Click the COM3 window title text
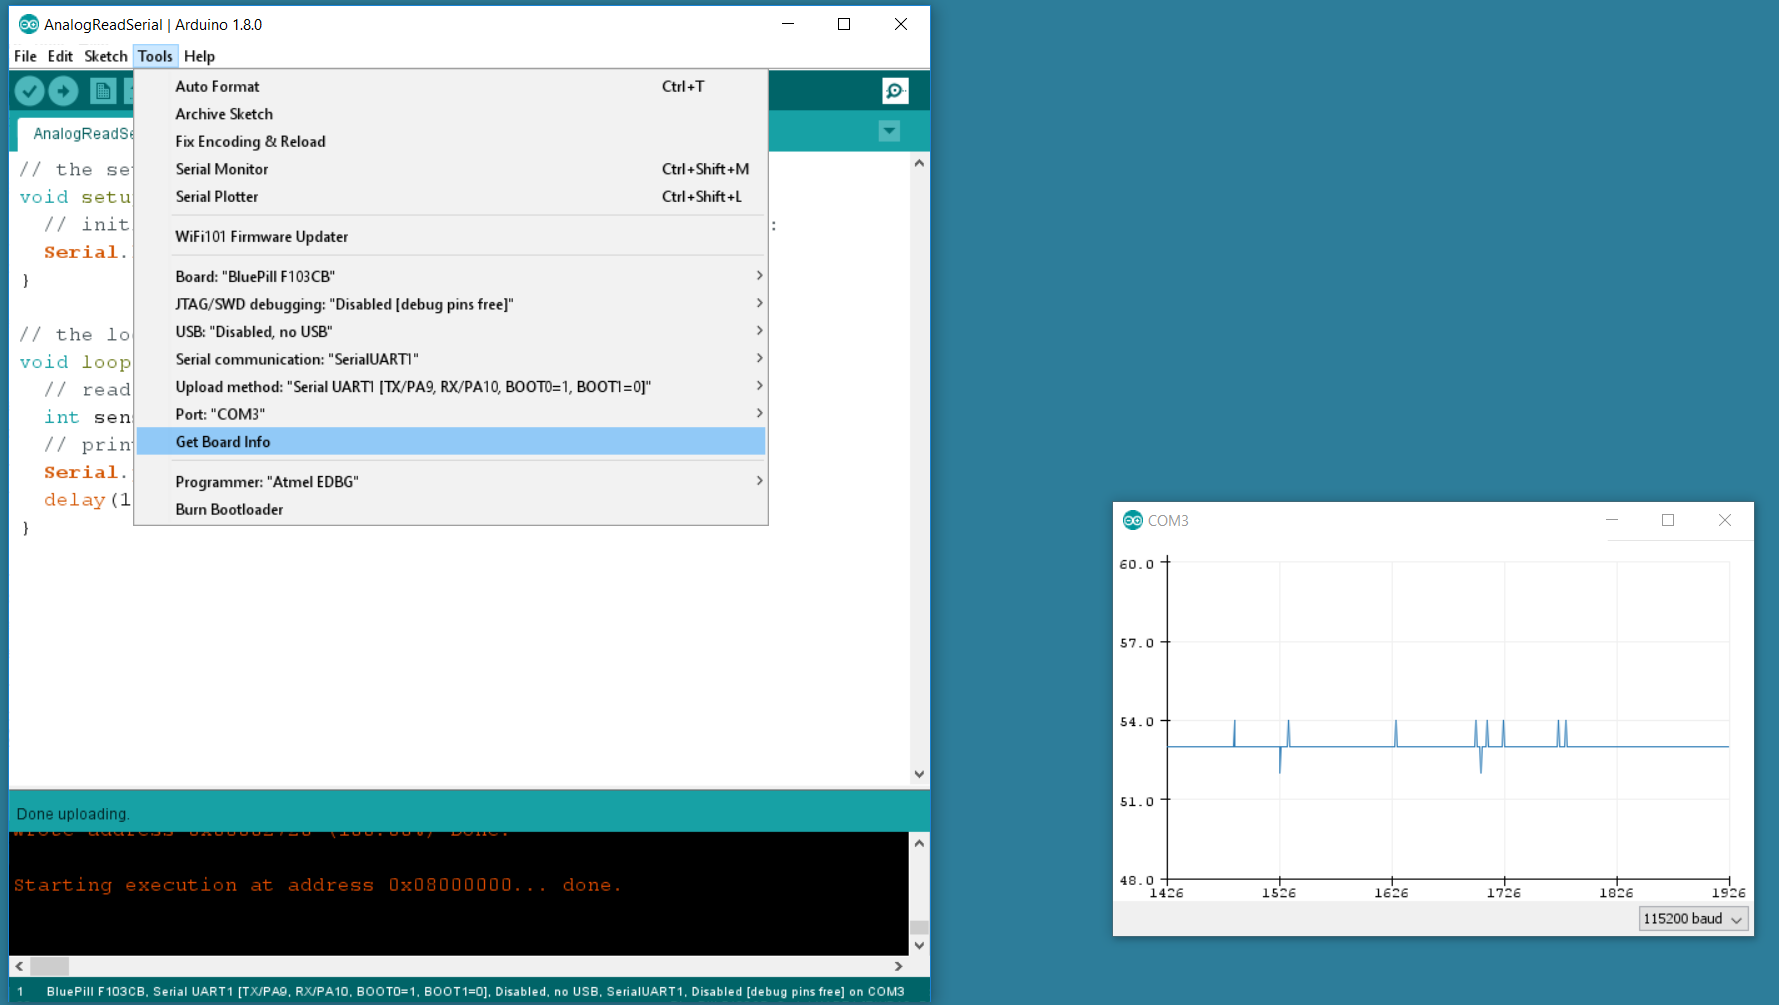The image size is (1779, 1005). point(1168,521)
